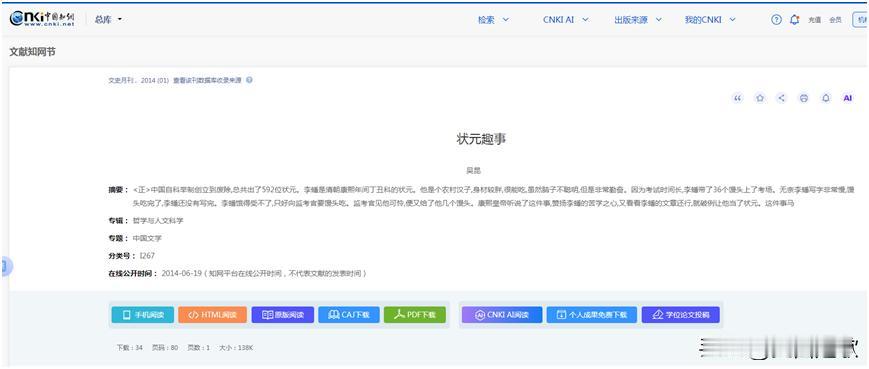Download with the CAJ下载 button

tap(349, 315)
